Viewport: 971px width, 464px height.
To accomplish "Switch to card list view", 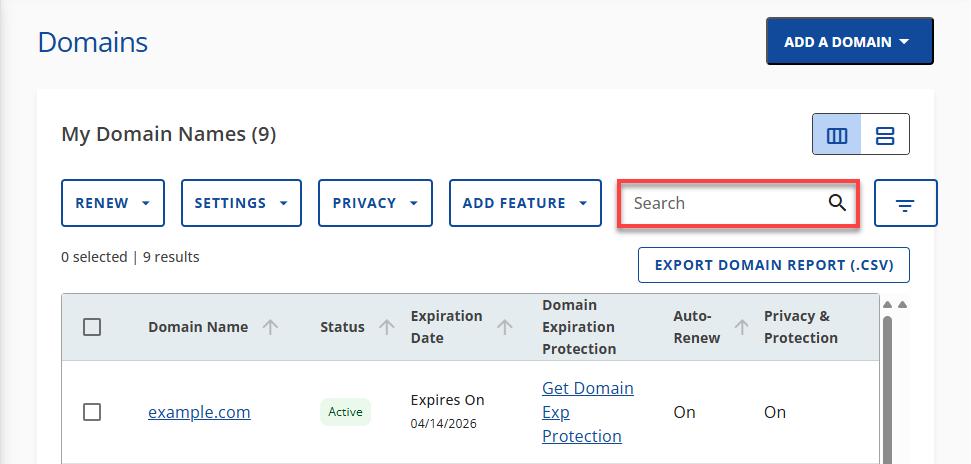I will coord(885,135).
